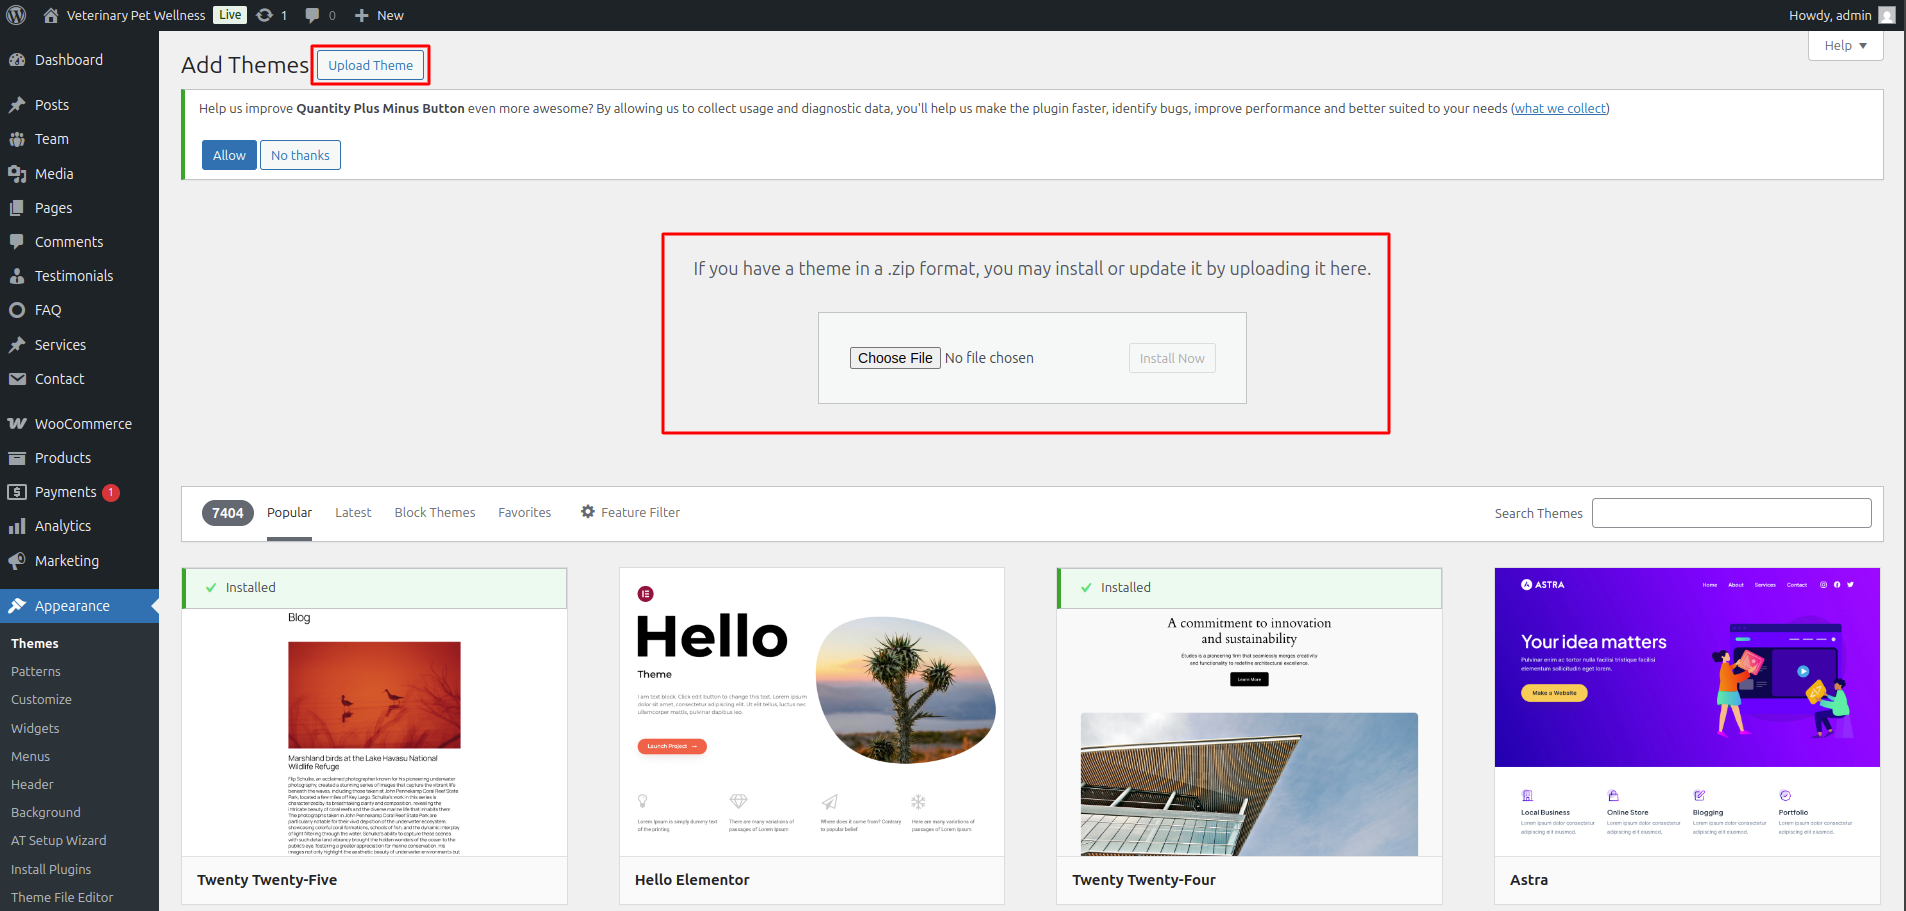Click the Feature Filter gear icon
Image resolution: width=1906 pixels, height=911 pixels.
(588, 512)
